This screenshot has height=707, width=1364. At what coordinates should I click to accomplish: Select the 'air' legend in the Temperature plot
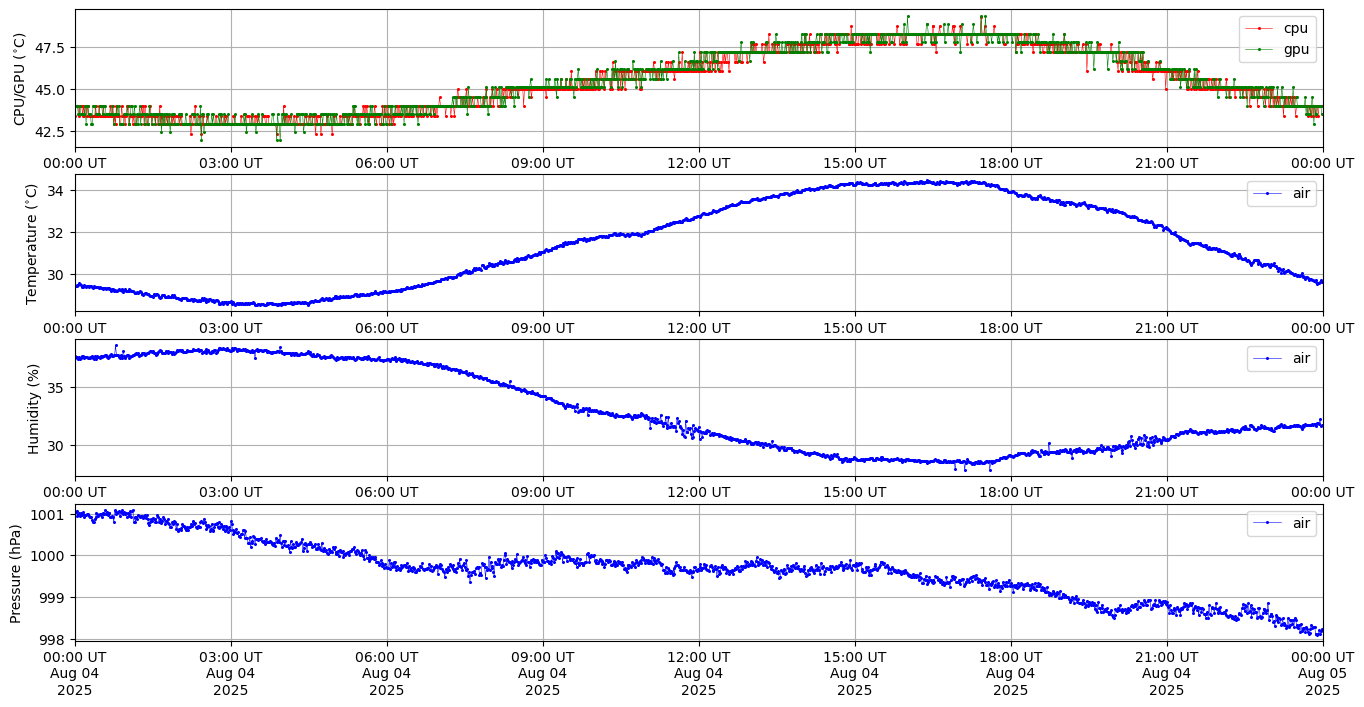1281,193
